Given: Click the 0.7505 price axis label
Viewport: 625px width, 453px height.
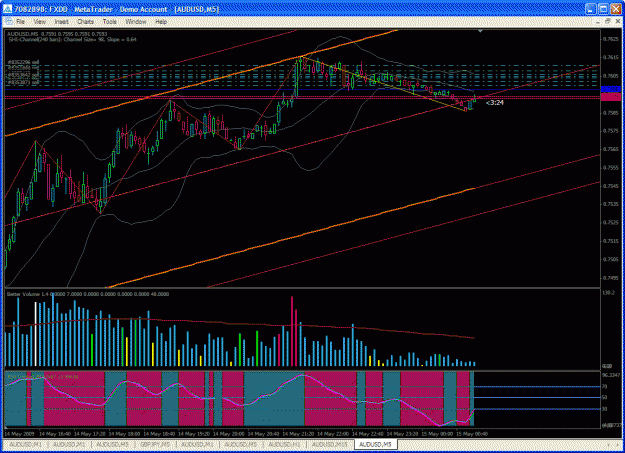Looking at the screenshot, I should point(611,259).
